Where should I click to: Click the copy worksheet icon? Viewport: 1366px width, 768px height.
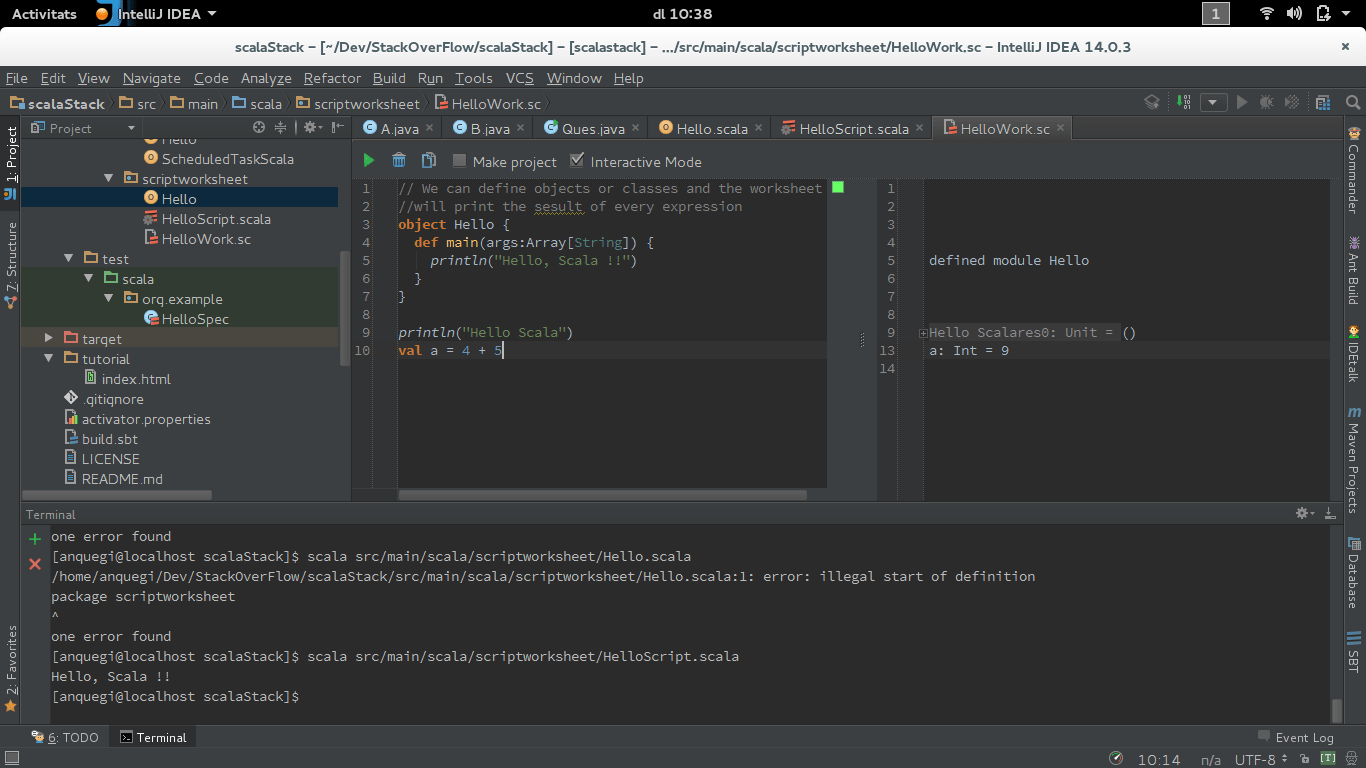click(x=429, y=160)
